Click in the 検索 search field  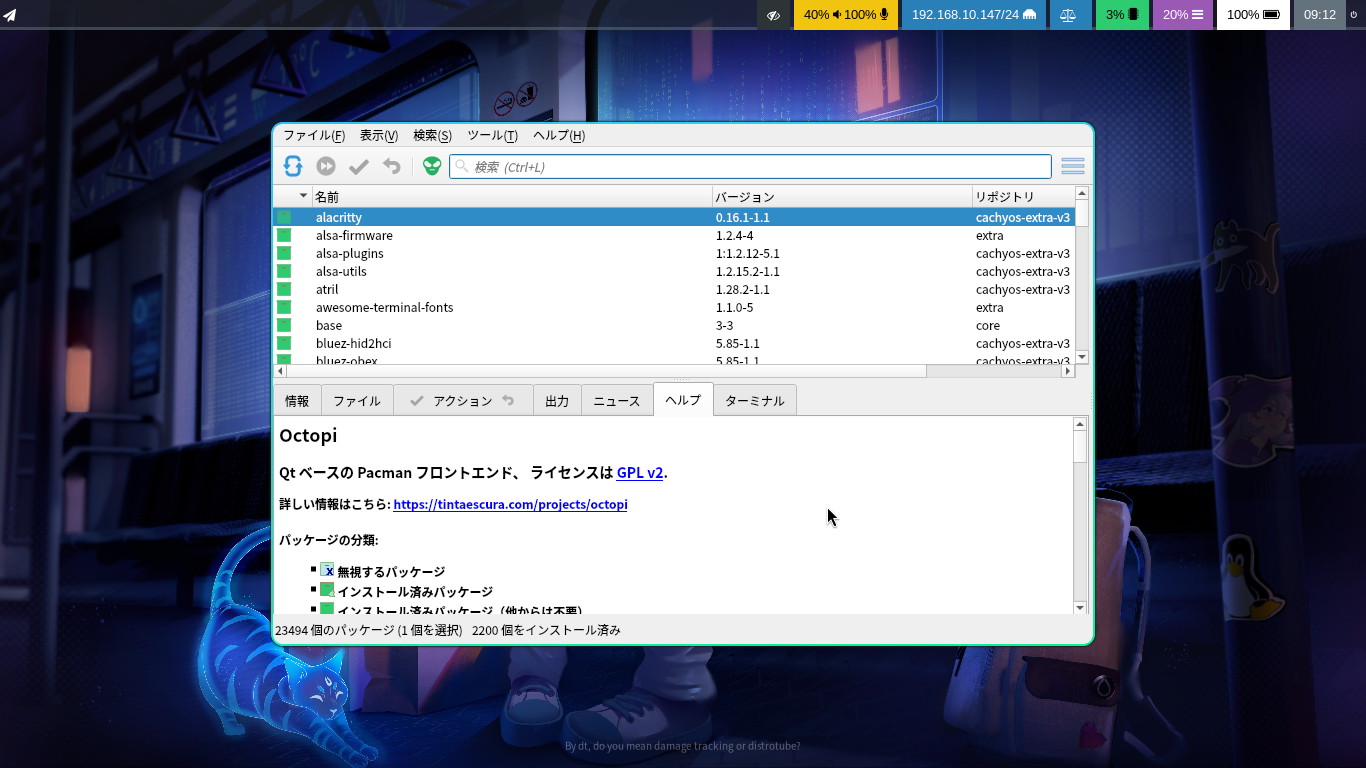pyautogui.click(x=750, y=167)
